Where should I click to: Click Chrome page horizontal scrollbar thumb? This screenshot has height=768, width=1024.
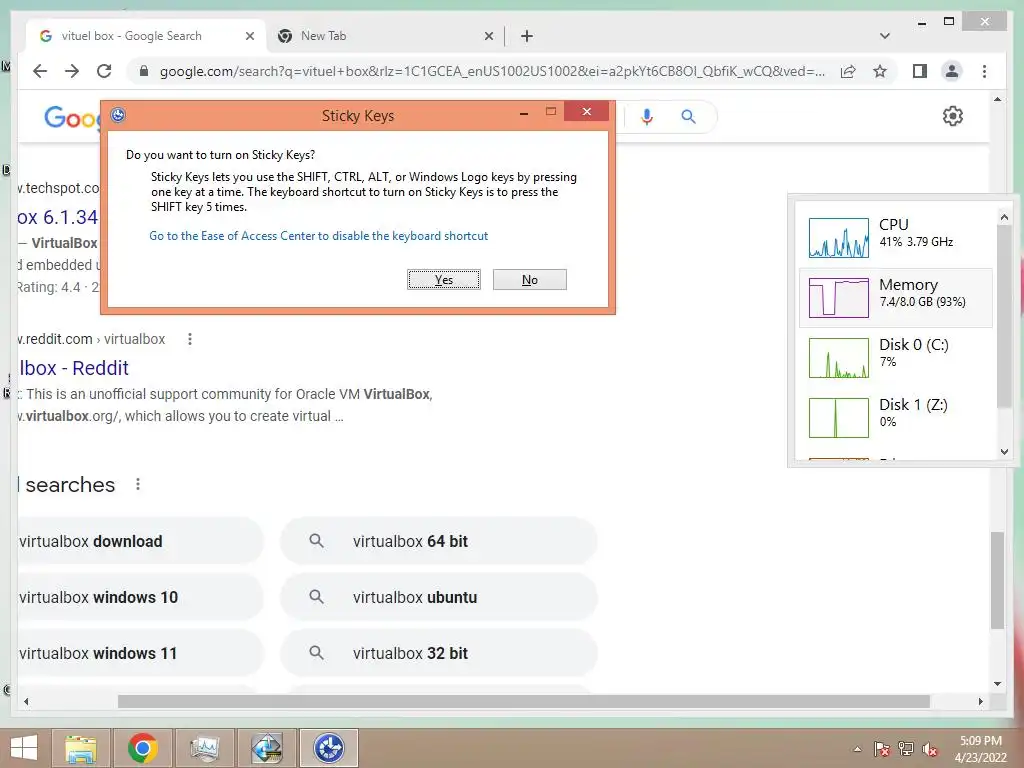click(x=524, y=701)
